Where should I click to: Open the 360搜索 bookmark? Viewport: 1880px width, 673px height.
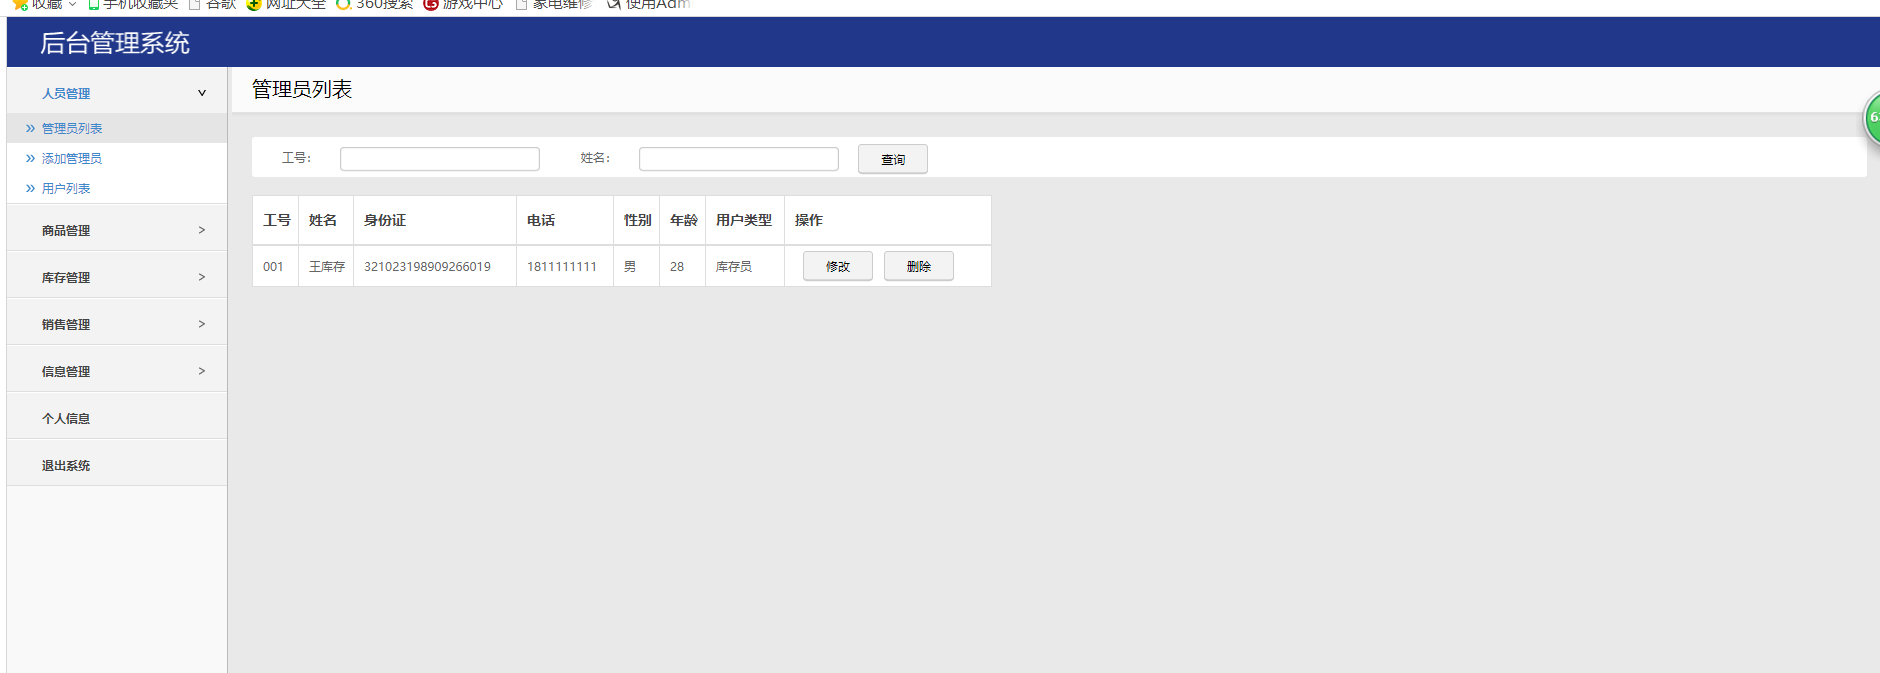pos(374,4)
